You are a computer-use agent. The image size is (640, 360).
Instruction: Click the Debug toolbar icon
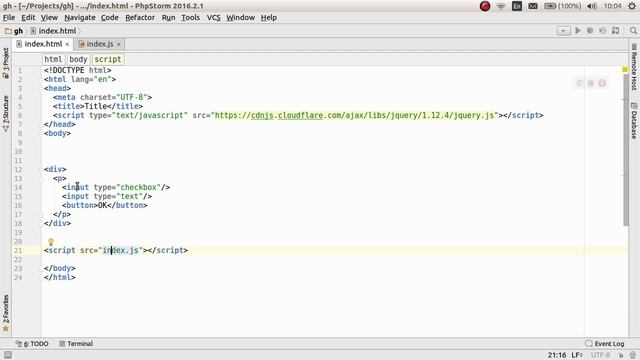tap(590, 31)
